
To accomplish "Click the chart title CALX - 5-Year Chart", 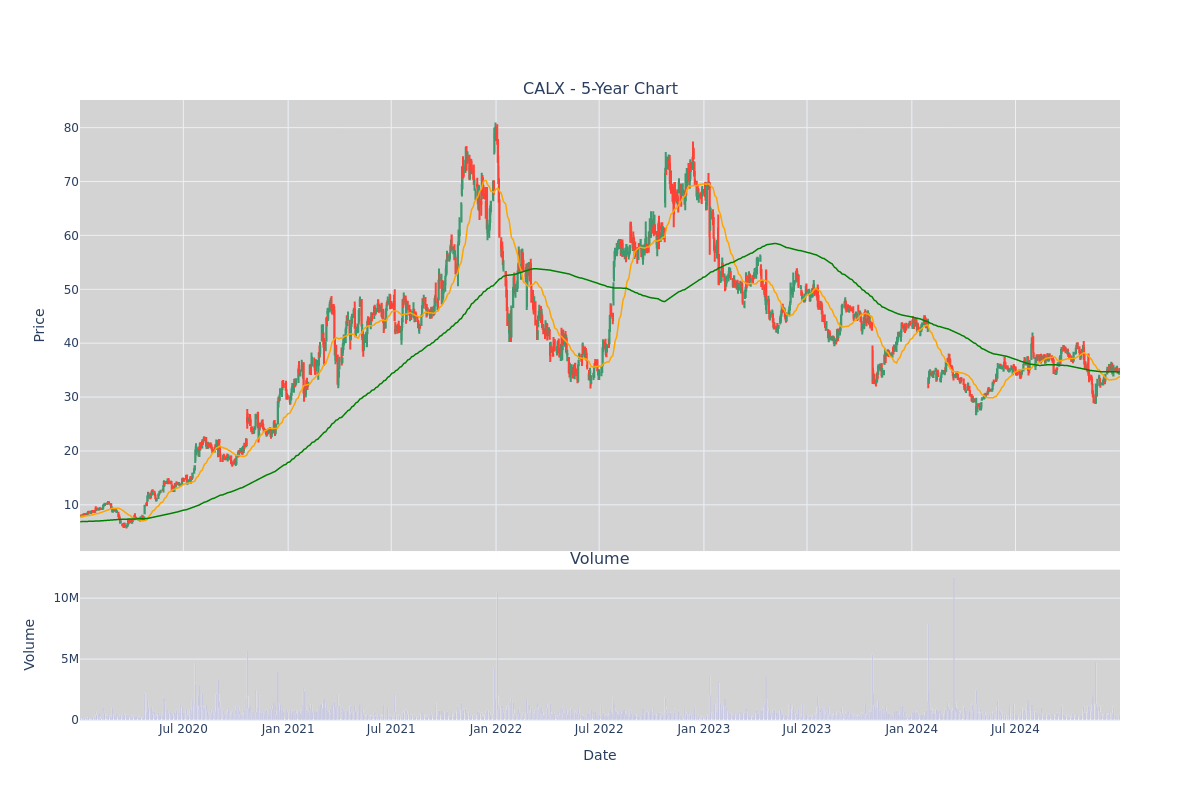I will pos(600,89).
